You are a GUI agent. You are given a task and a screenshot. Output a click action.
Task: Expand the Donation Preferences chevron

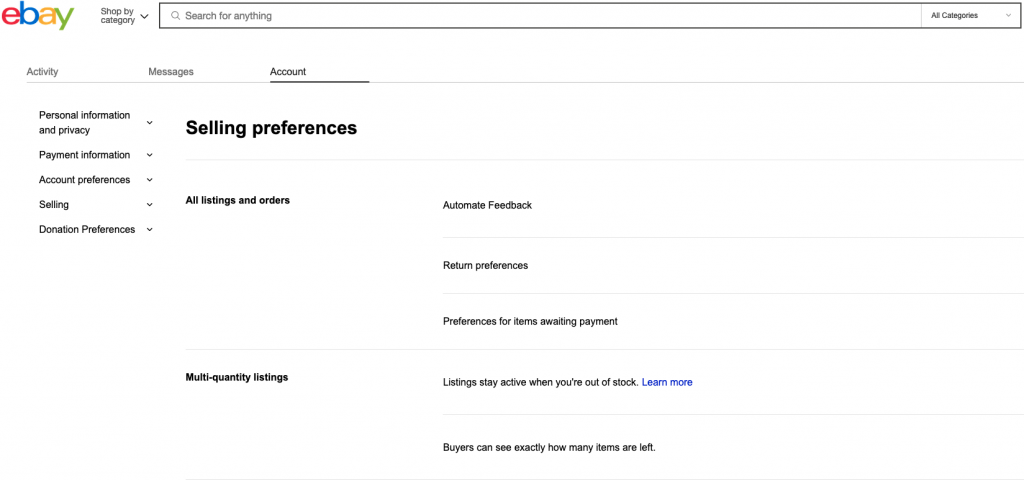150,230
